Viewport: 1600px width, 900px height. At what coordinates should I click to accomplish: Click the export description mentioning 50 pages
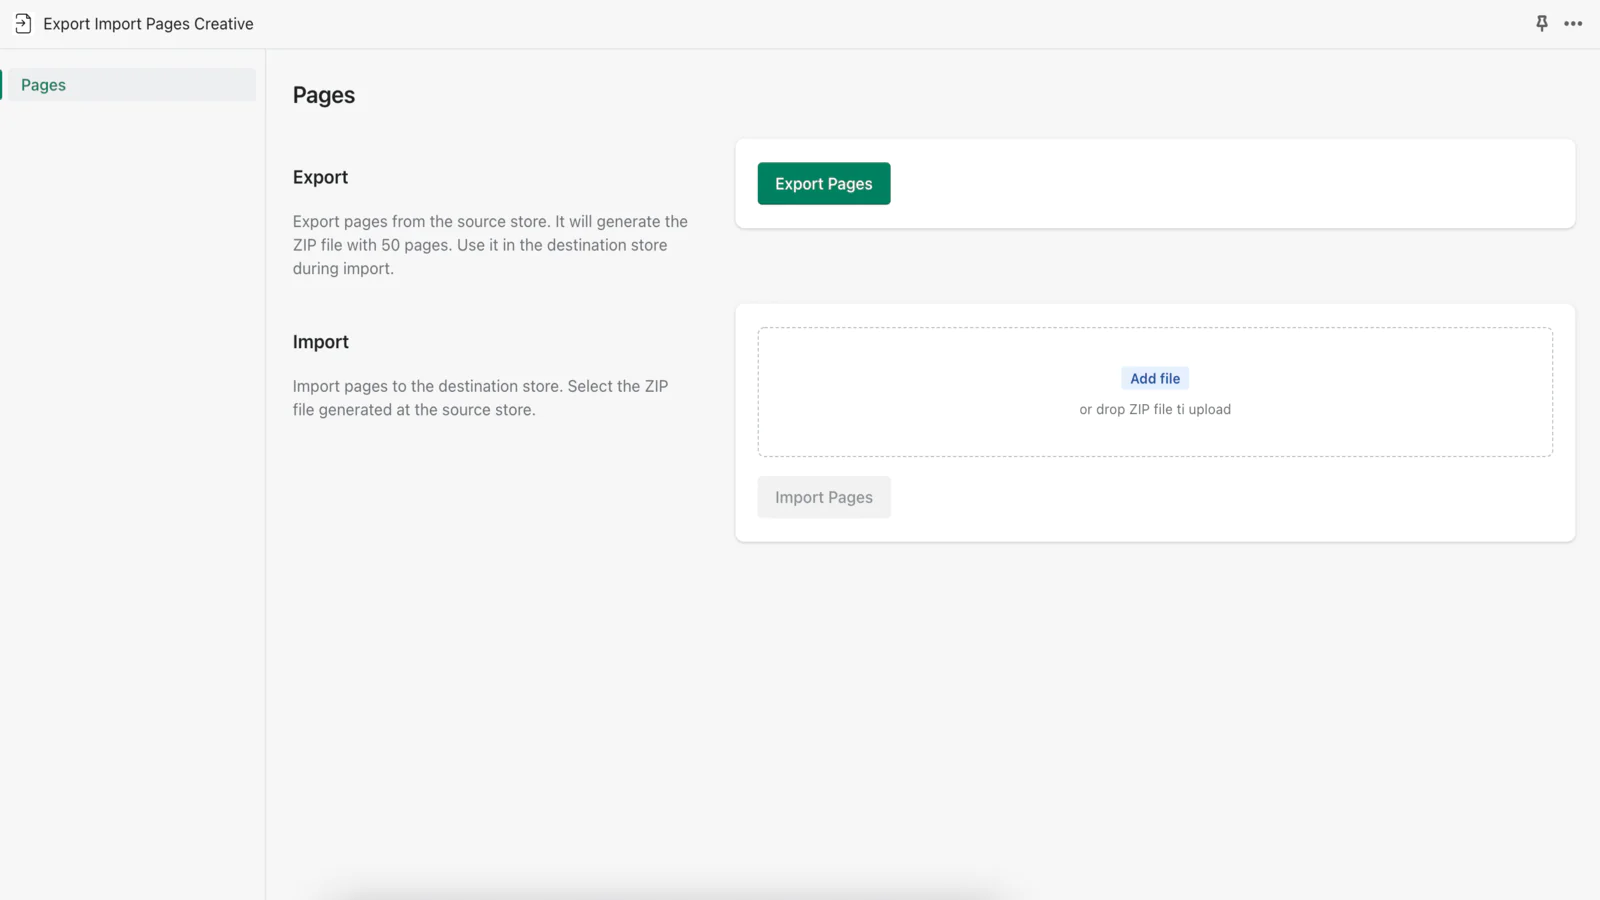(x=490, y=245)
